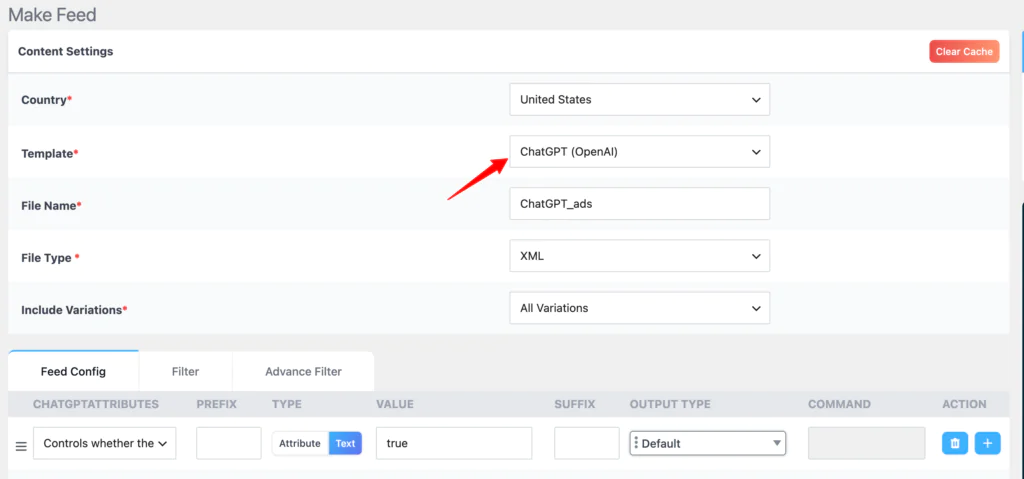Click the File Name field with ChatGPT_ads
This screenshot has width=1024, height=479.
coord(639,204)
